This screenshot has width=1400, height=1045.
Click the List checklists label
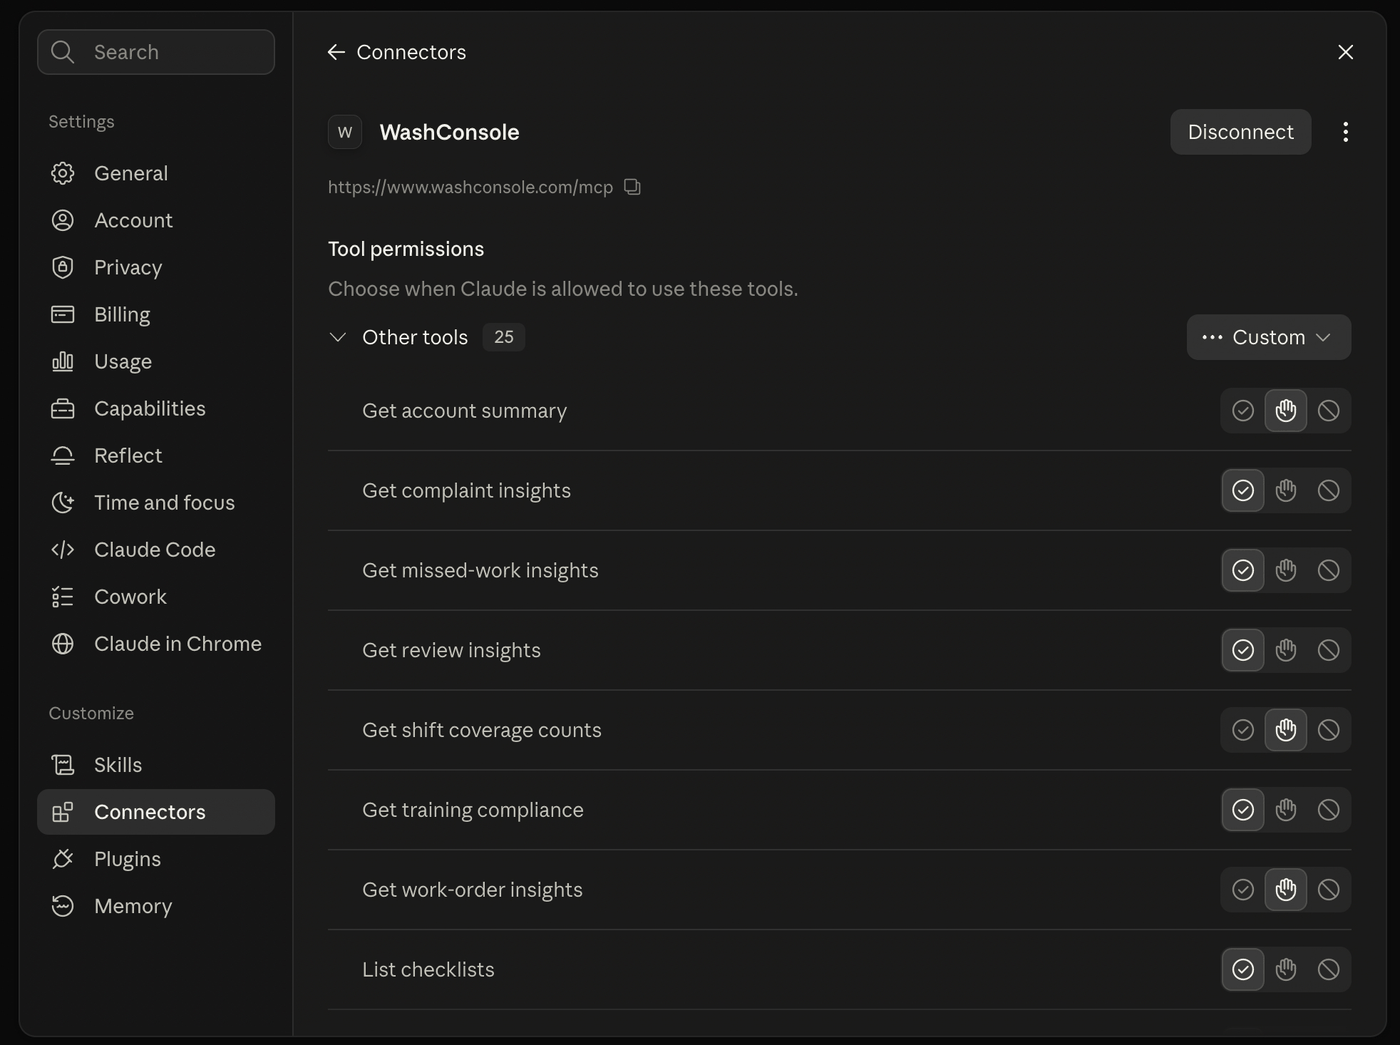point(428,970)
